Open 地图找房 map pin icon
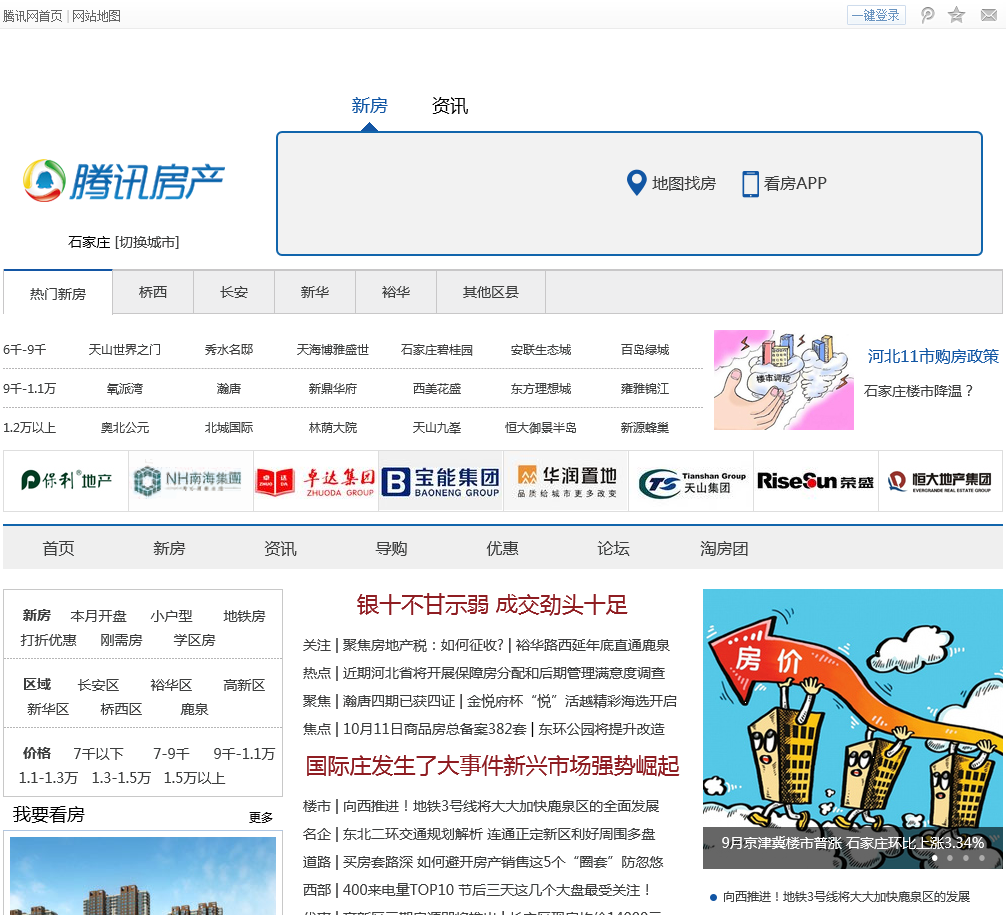 [636, 183]
